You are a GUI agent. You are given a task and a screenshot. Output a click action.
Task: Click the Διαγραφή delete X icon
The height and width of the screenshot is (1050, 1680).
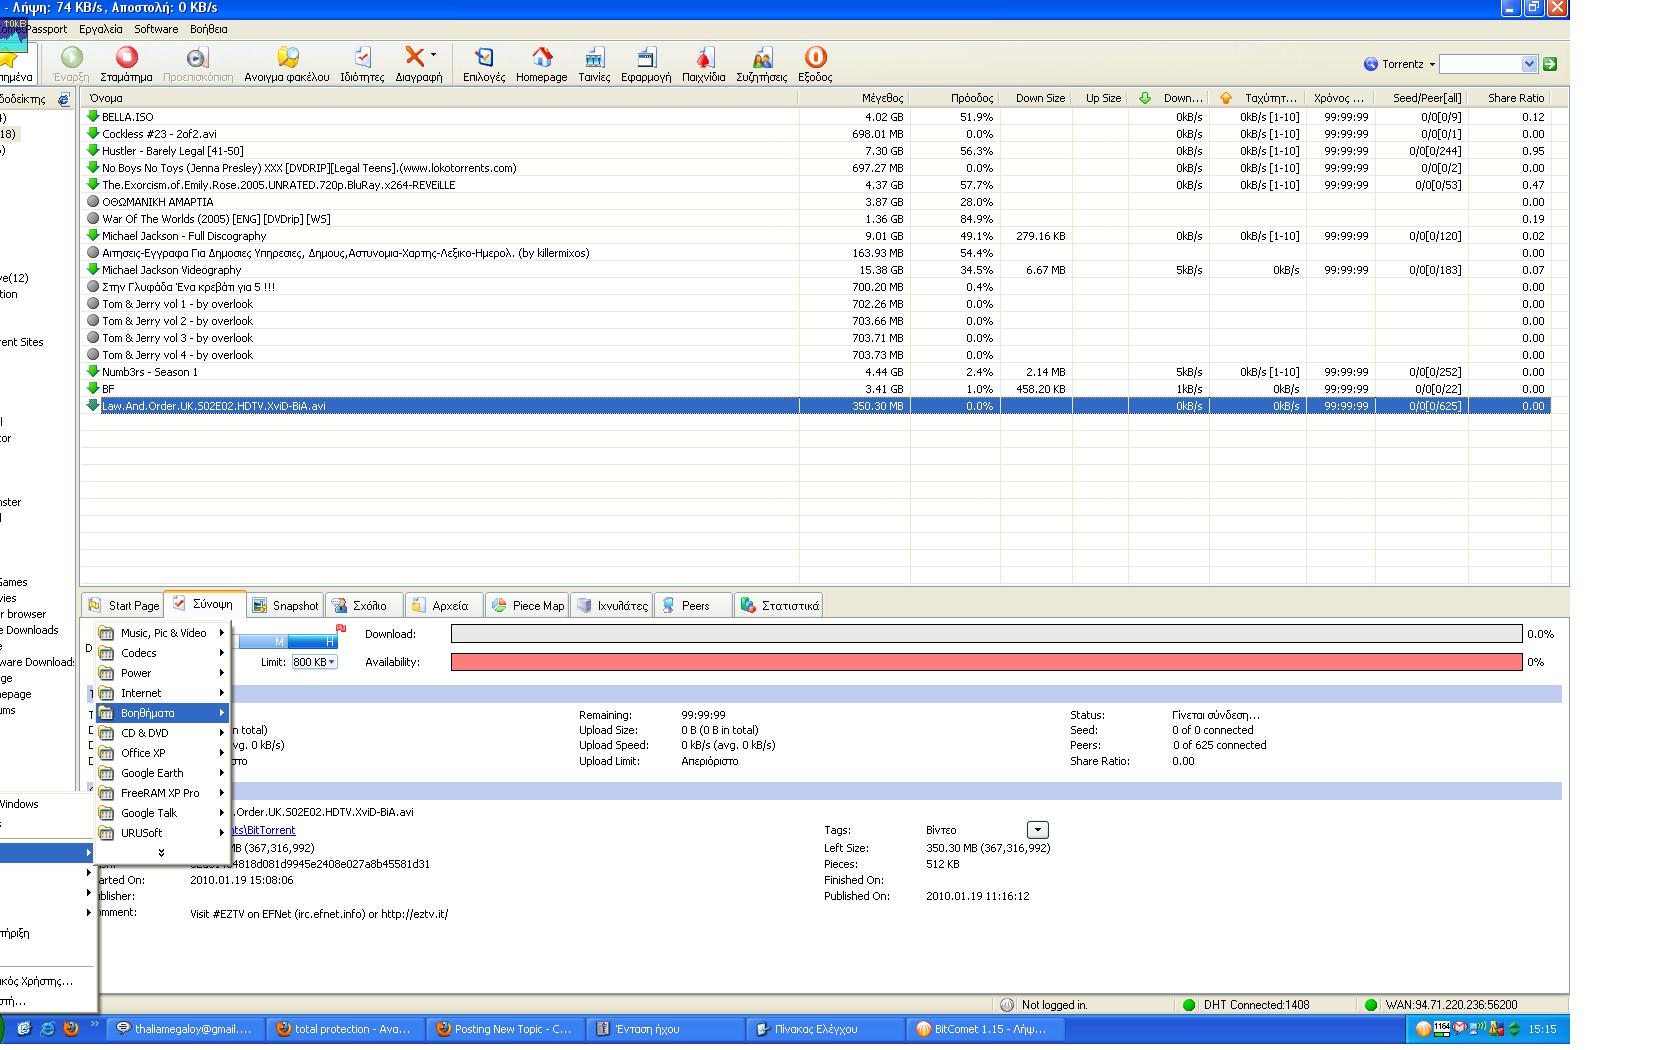413,56
